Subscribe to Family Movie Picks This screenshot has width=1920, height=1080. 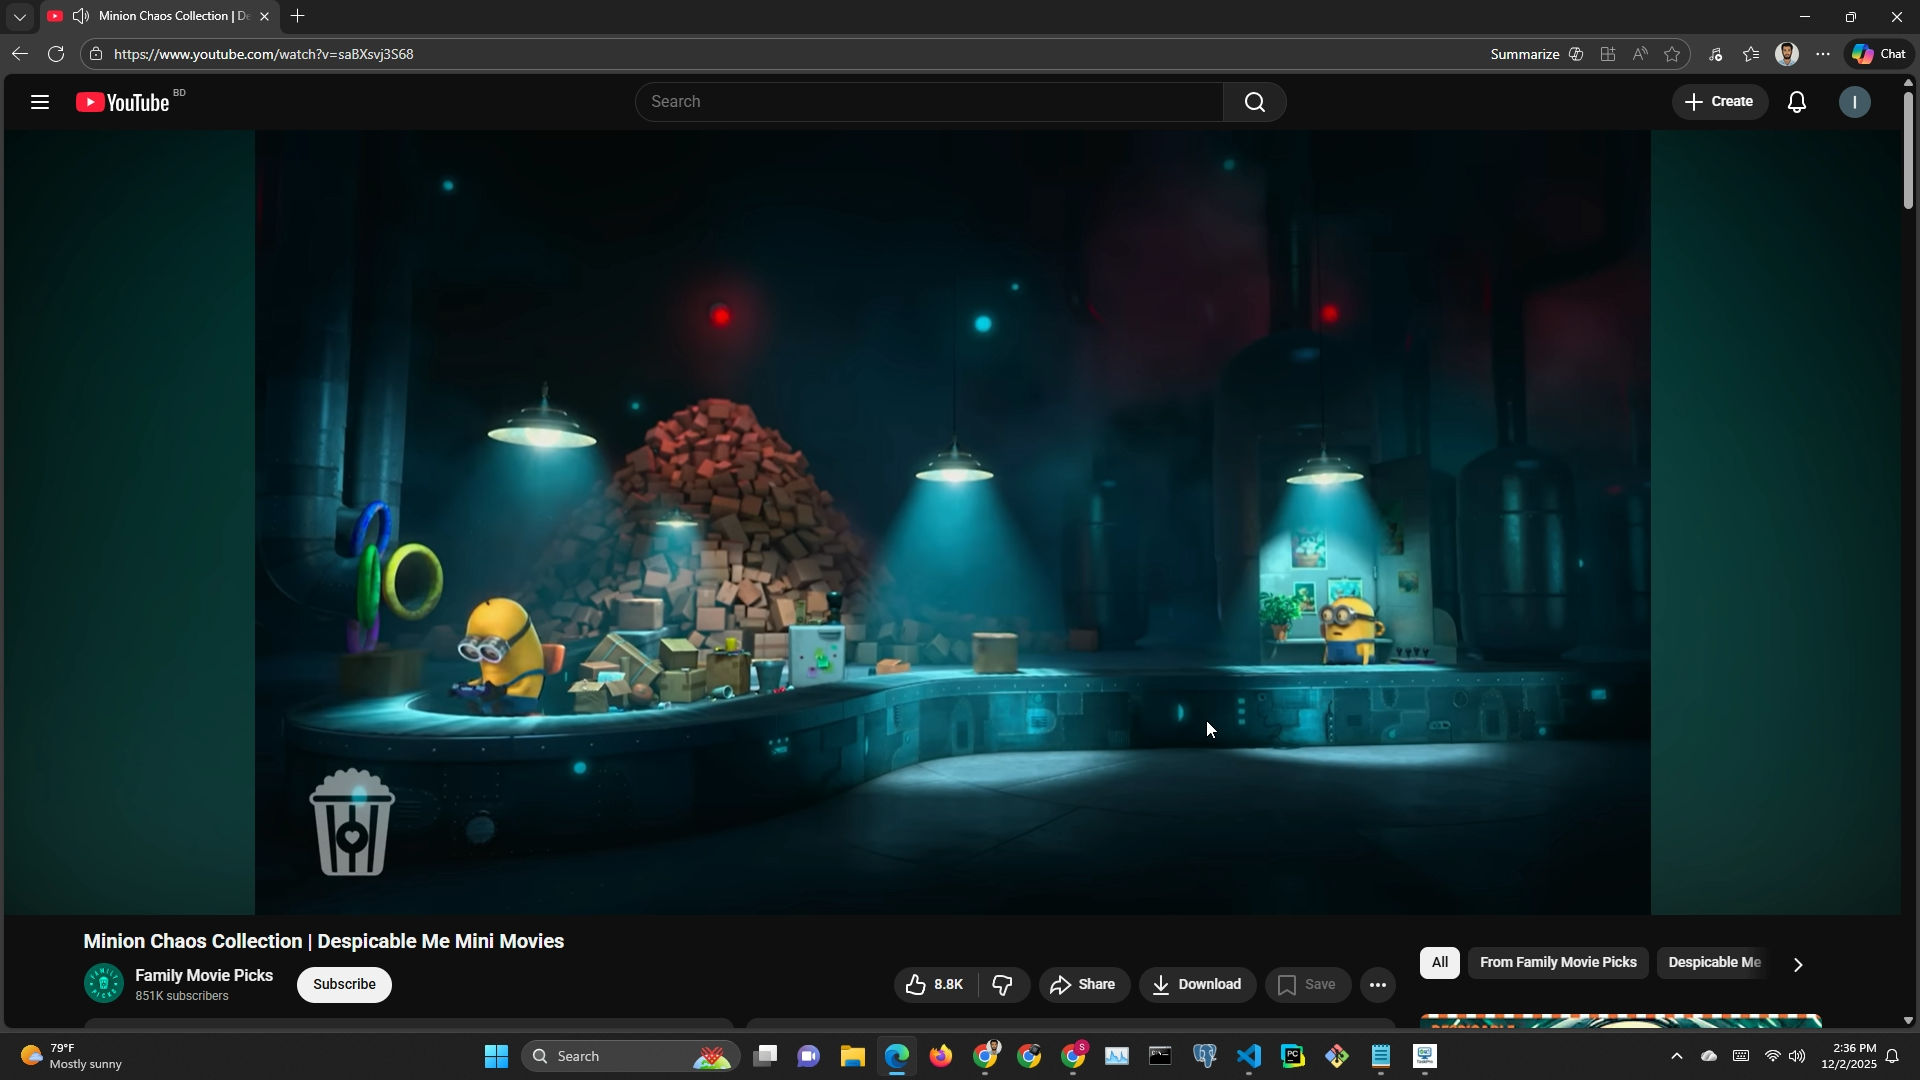(344, 985)
